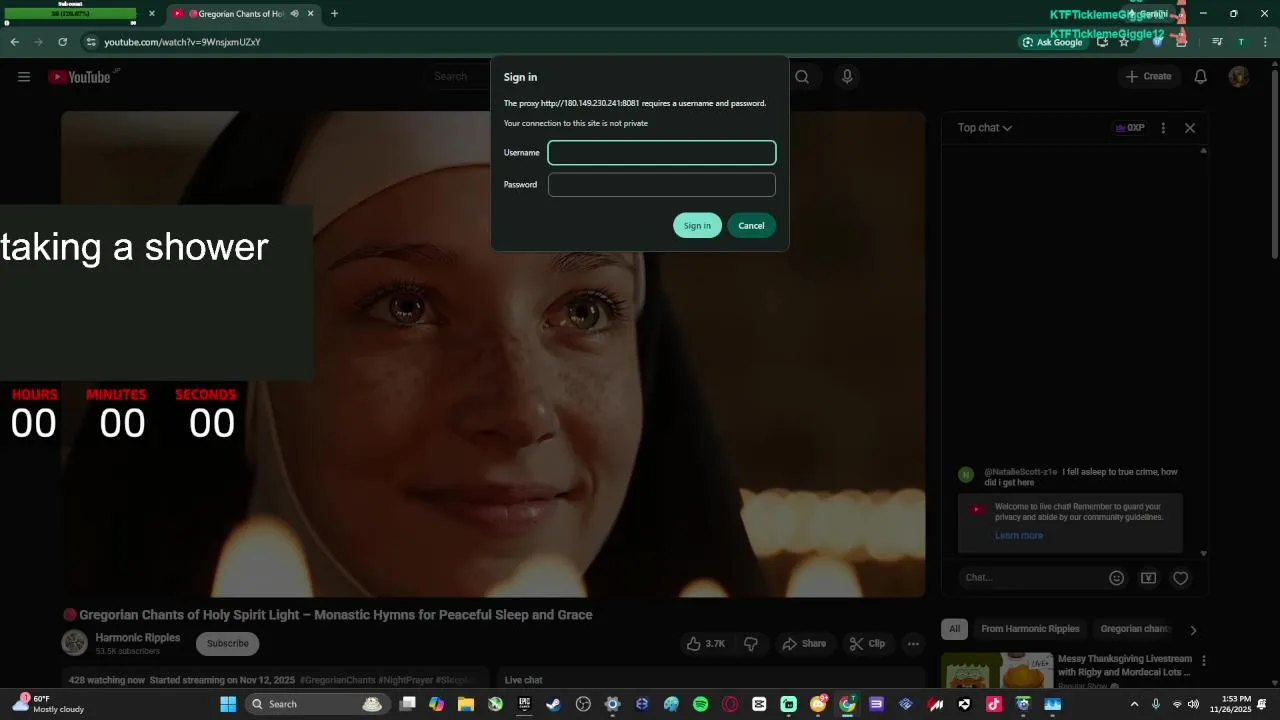Reload the current page
The width and height of the screenshot is (1280, 720).
(63, 42)
